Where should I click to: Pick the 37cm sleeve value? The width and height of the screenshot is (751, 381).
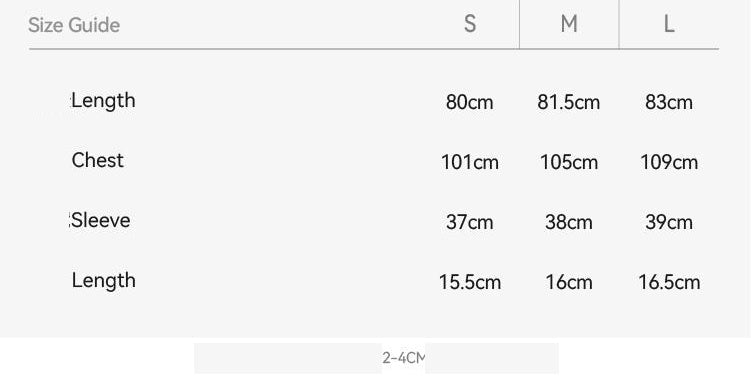coord(469,222)
